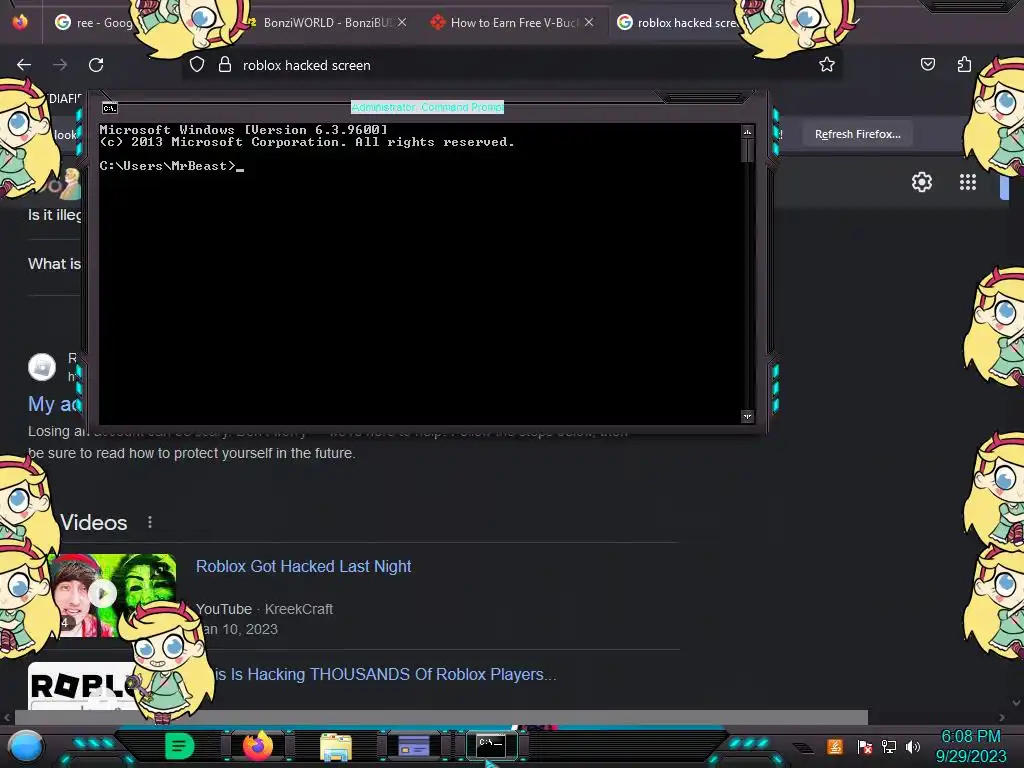Expand the 'Is it illeg…' question

point(54,215)
